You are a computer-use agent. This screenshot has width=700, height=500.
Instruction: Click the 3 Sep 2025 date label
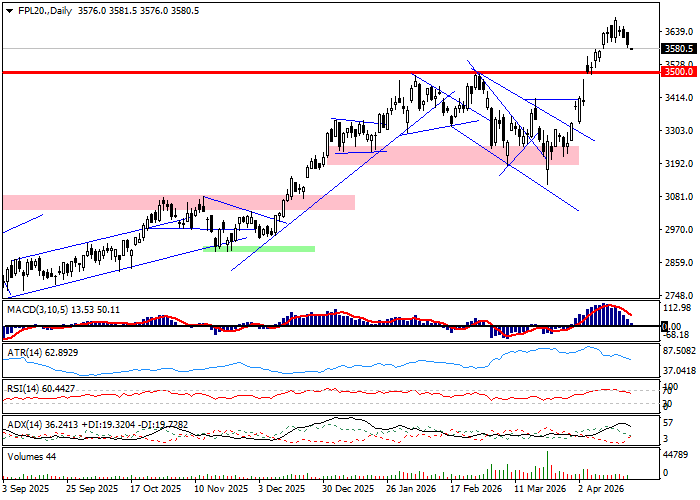[x=27, y=491]
